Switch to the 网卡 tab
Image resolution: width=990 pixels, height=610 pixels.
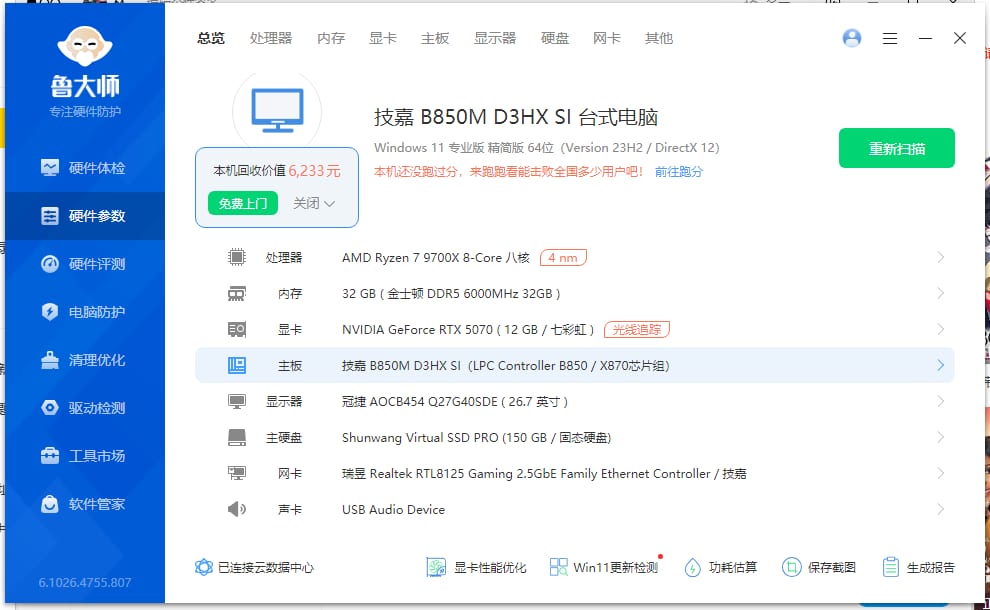point(607,39)
